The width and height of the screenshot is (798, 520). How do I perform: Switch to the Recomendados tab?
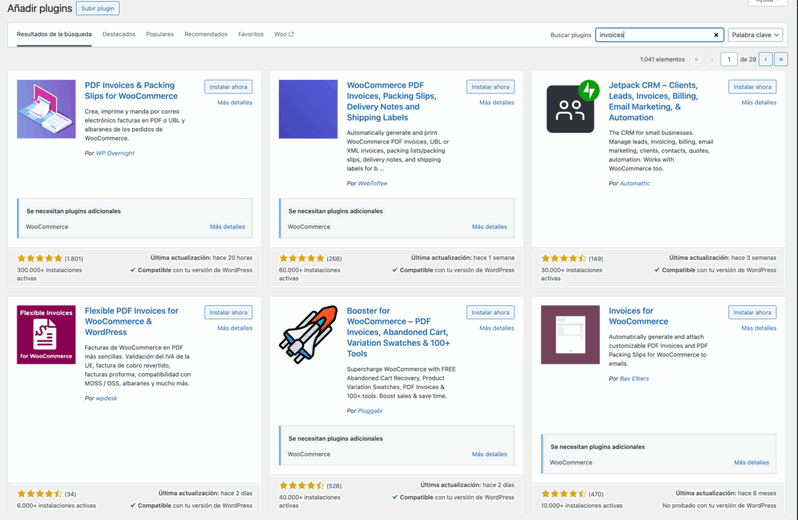206,34
